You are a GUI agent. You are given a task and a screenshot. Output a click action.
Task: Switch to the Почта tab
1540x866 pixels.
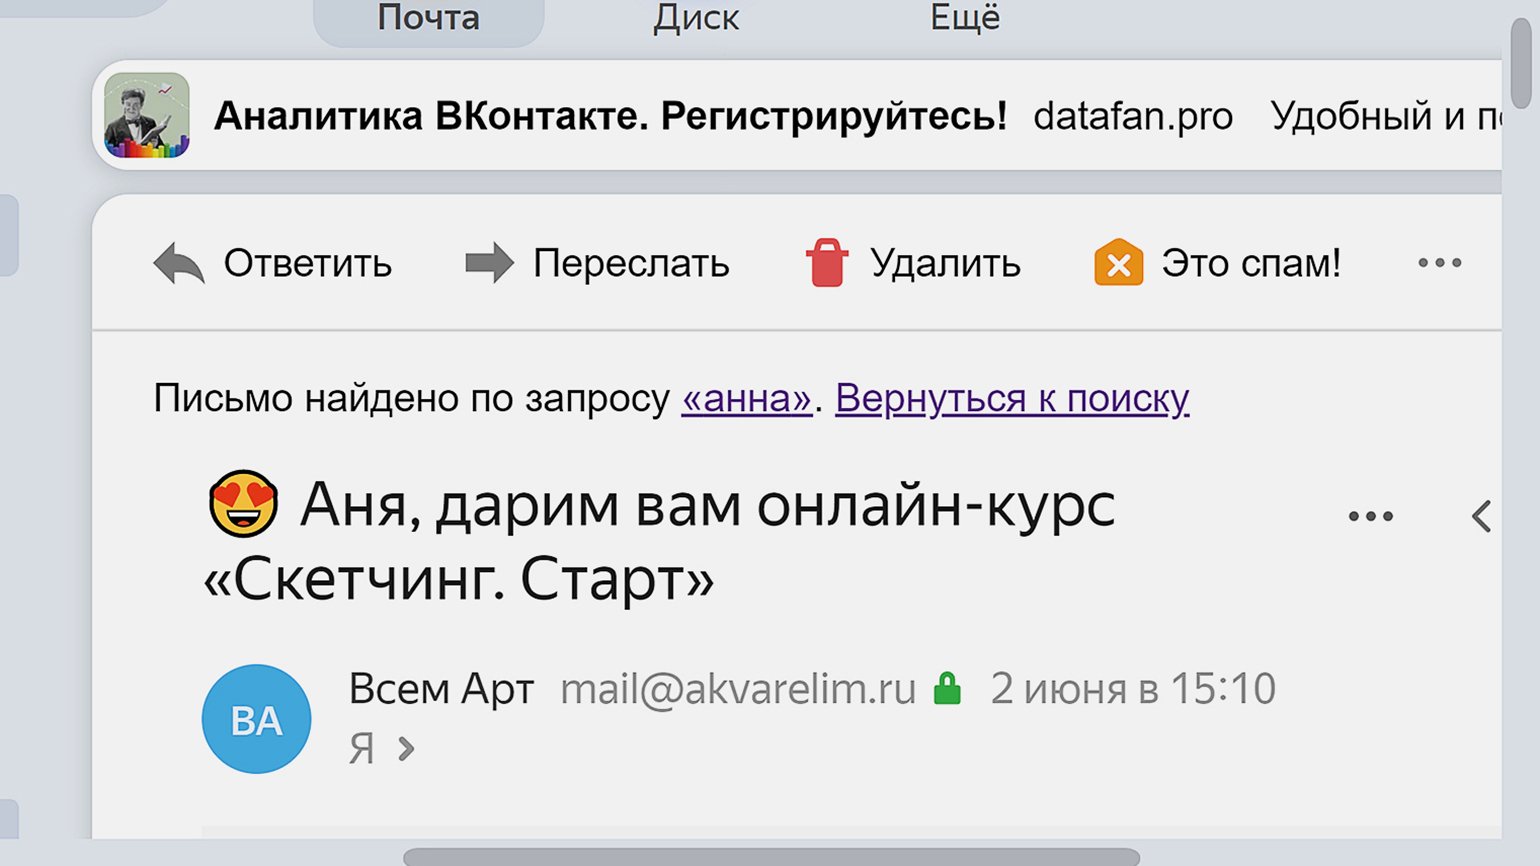click(x=428, y=18)
